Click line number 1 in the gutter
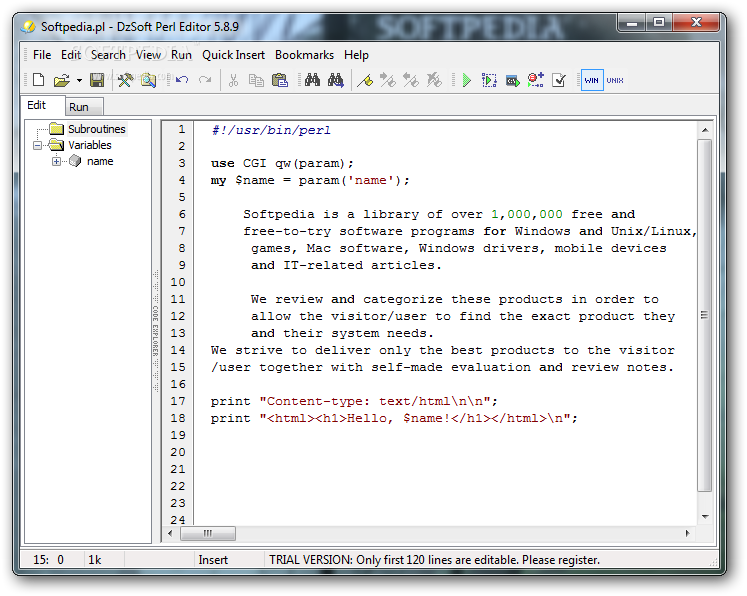Viewport: 747px width, 596px height. 182,130
